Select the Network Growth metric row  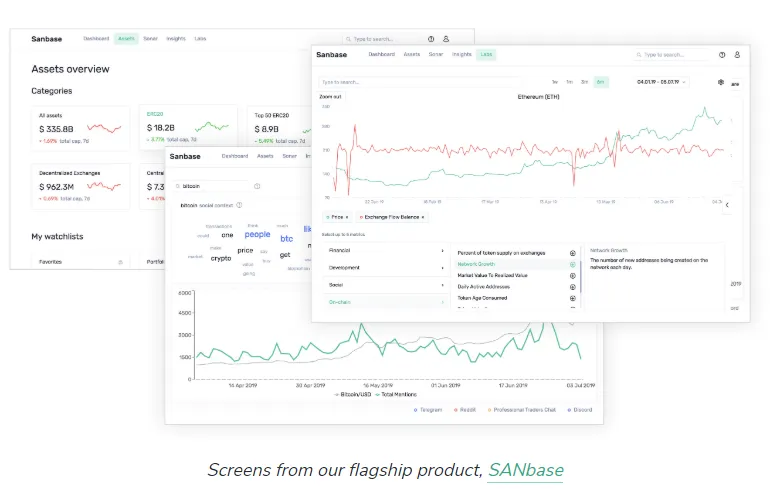click(515, 264)
